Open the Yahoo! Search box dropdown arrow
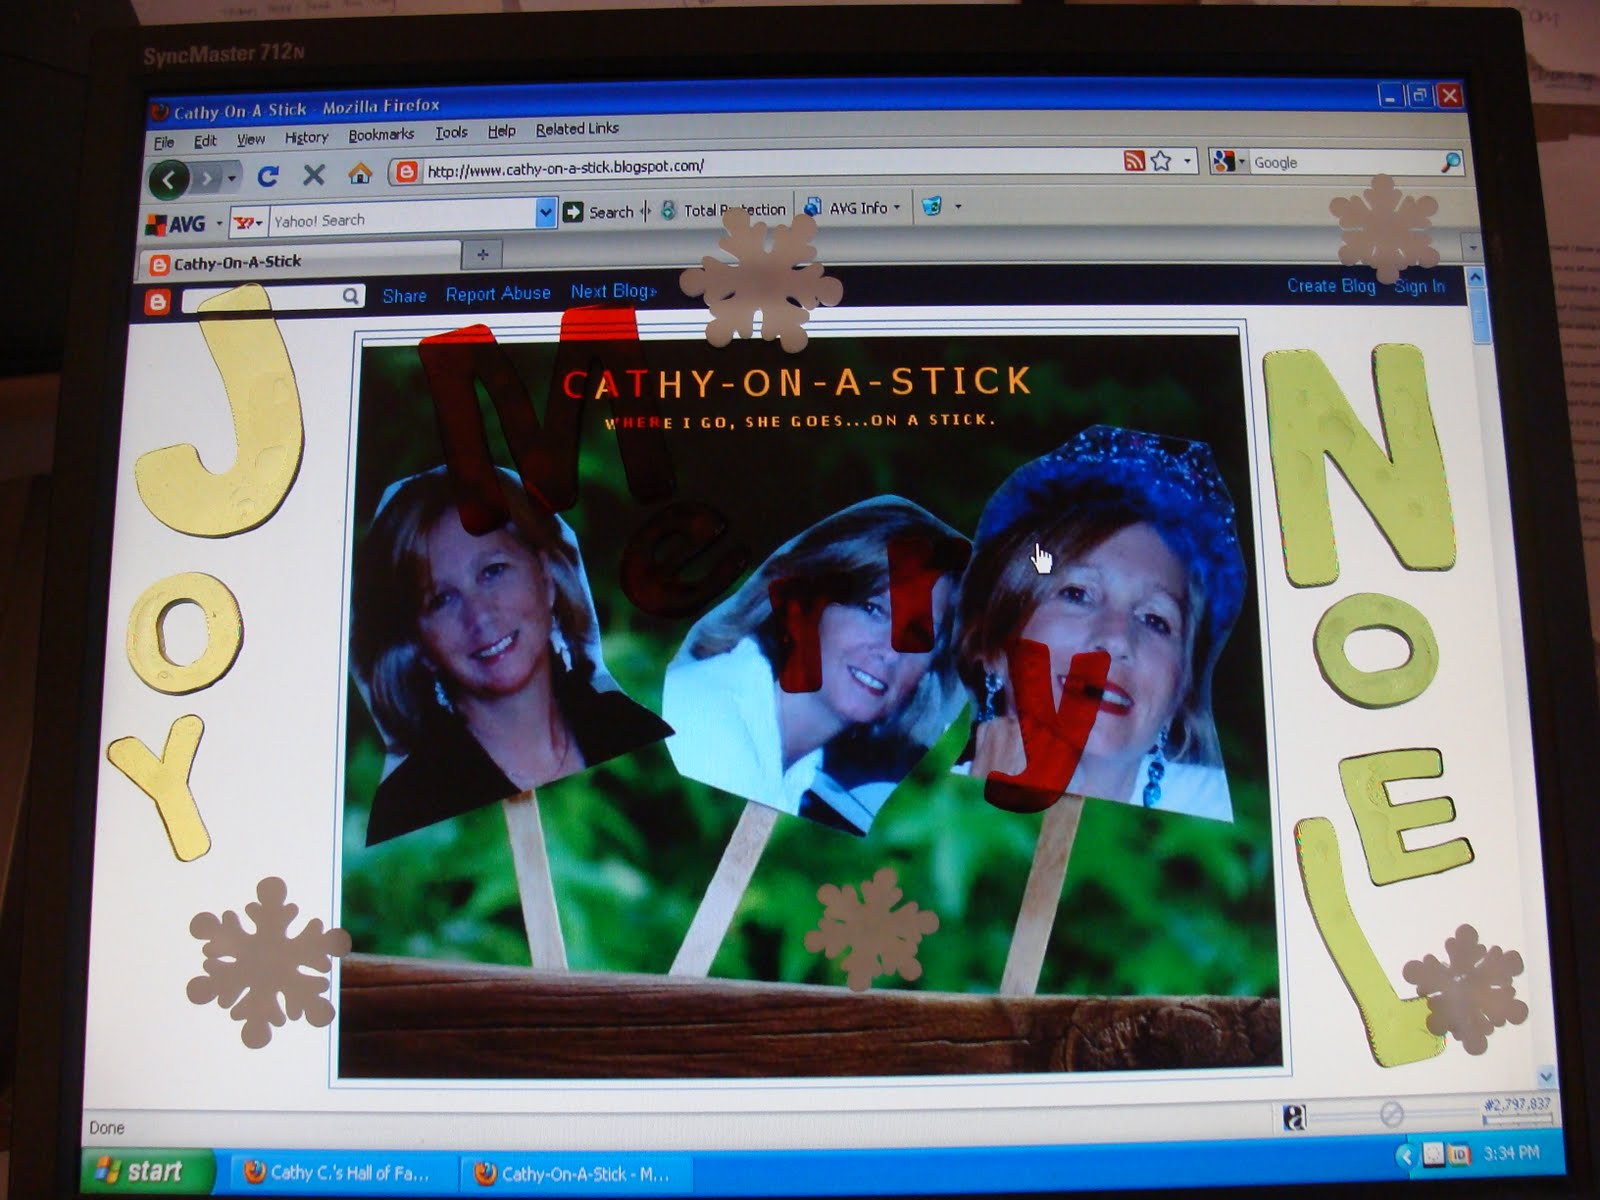This screenshot has width=1600, height=1200. tap(545, 212)
